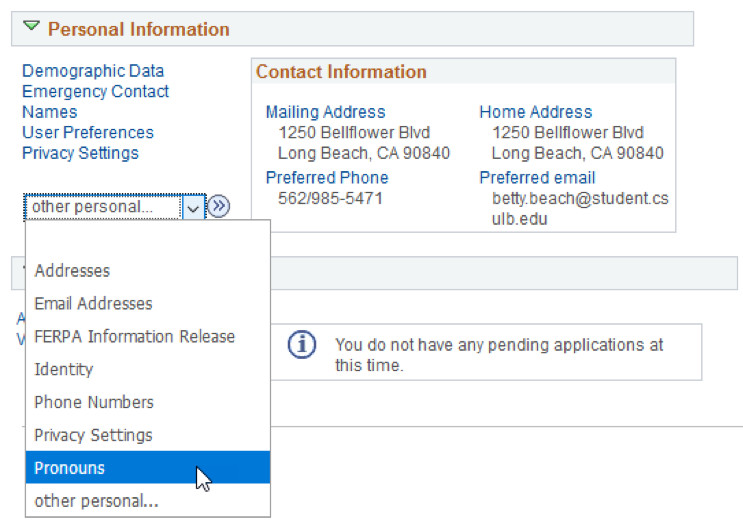Click the Preferred Phone link

(326, 177)
